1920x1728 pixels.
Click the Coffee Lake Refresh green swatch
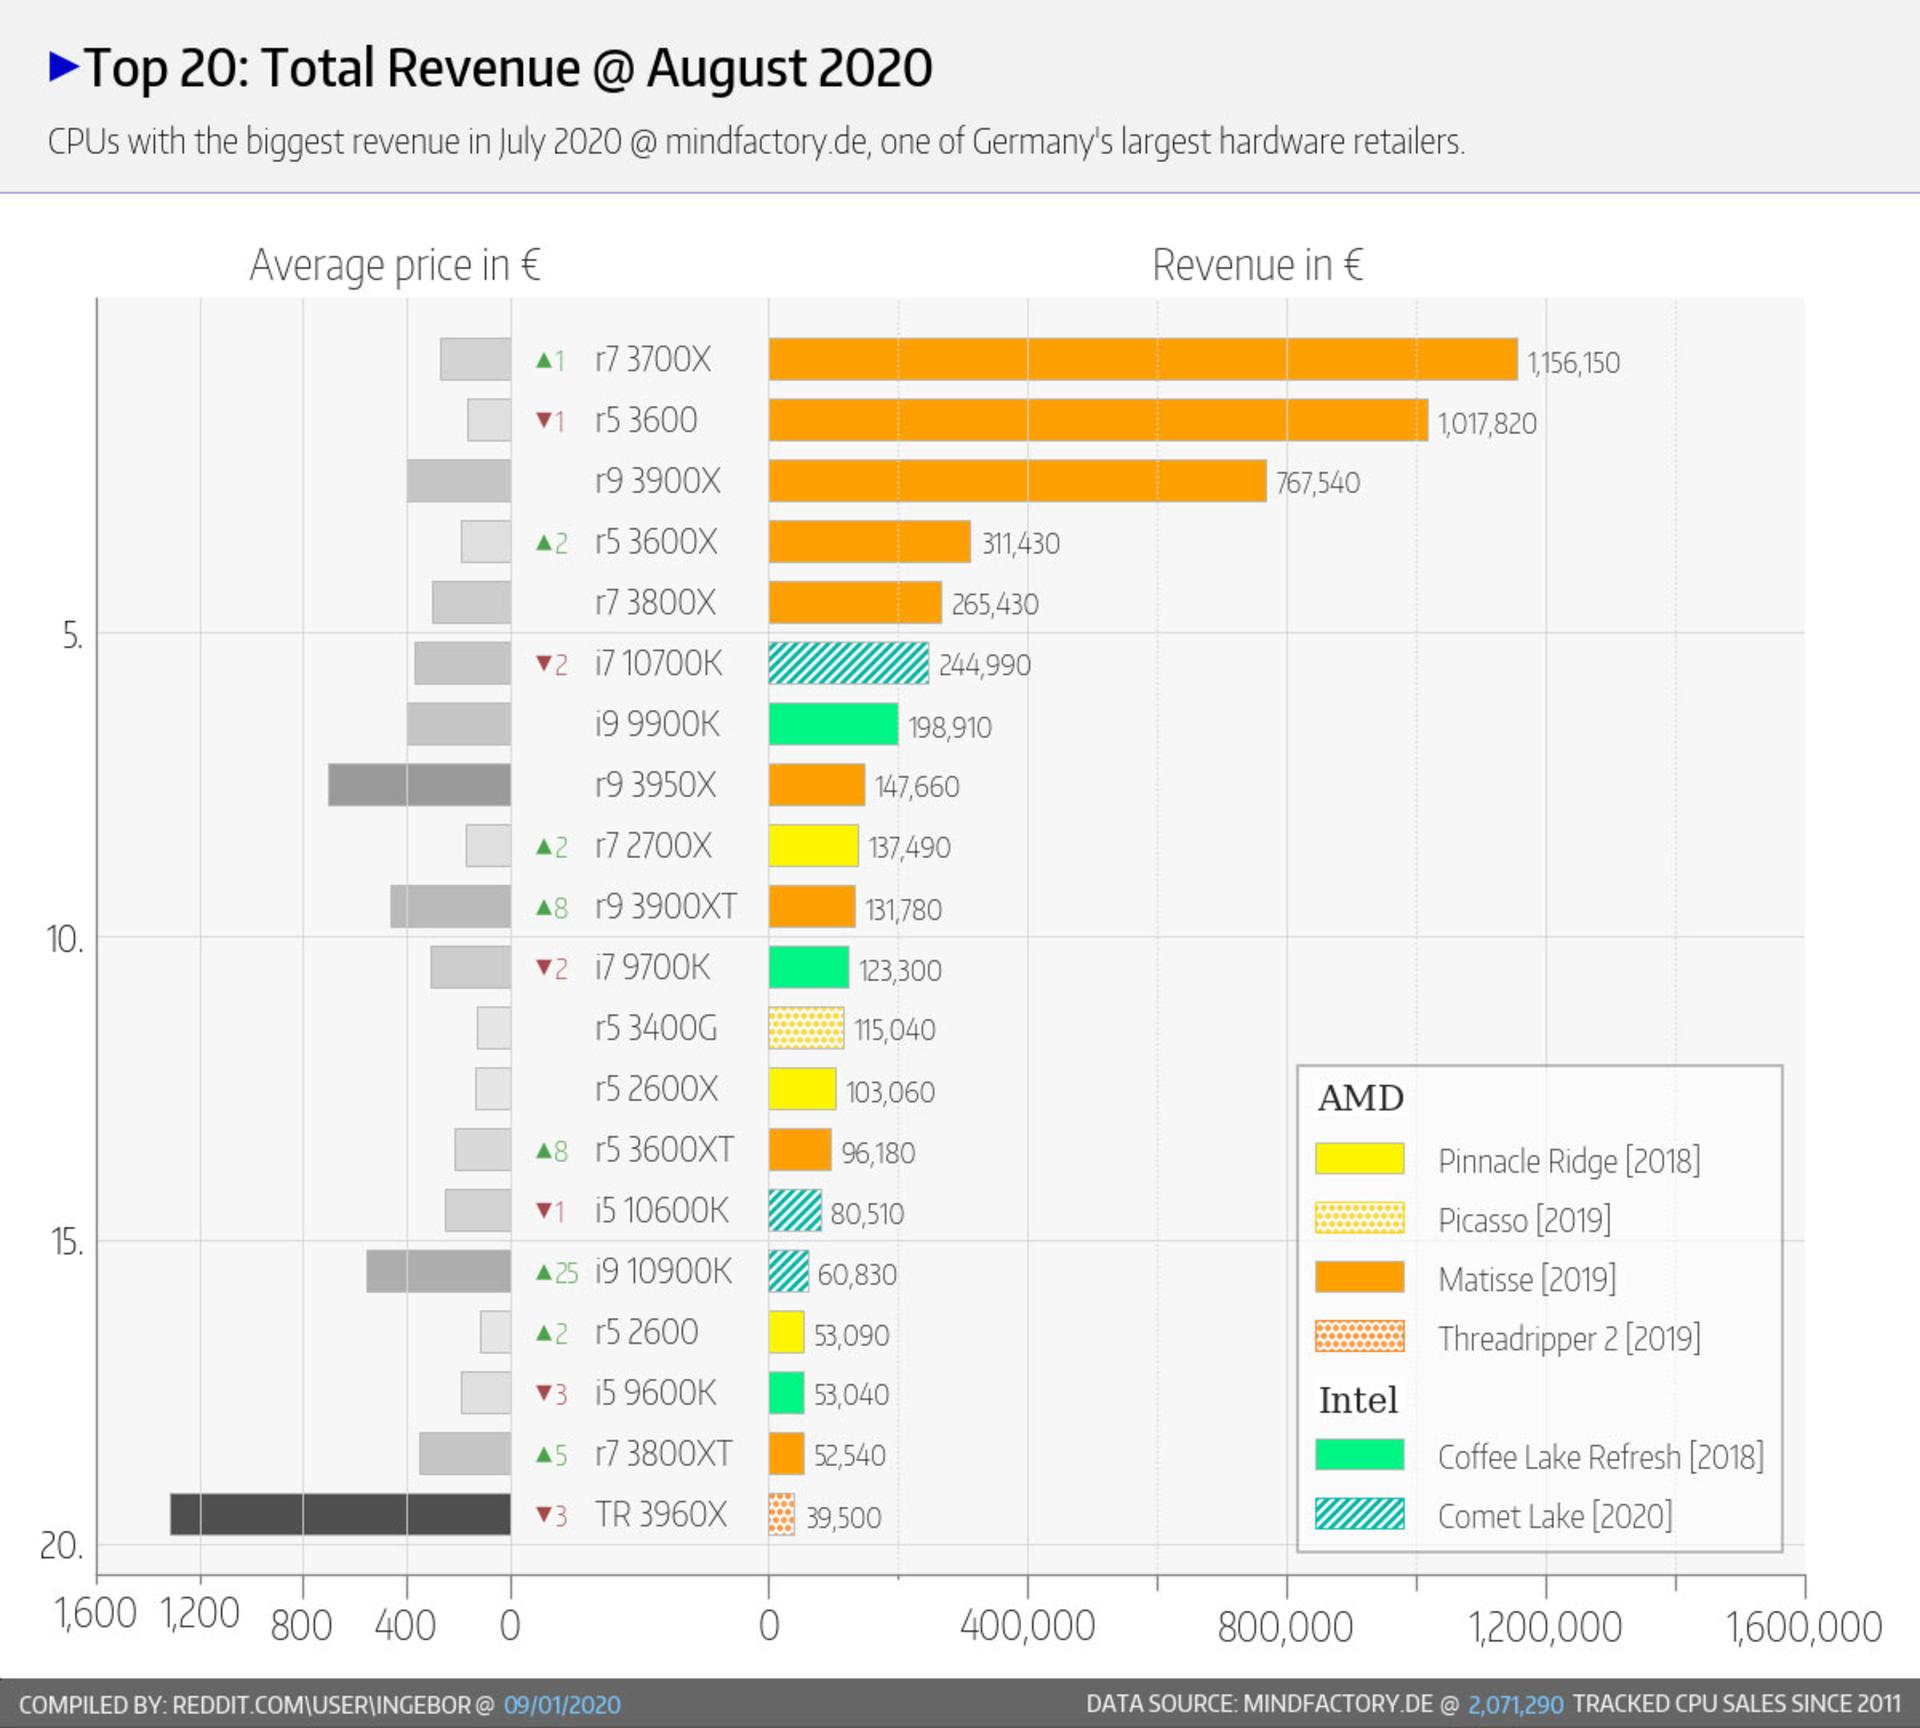(1360, 1455)
